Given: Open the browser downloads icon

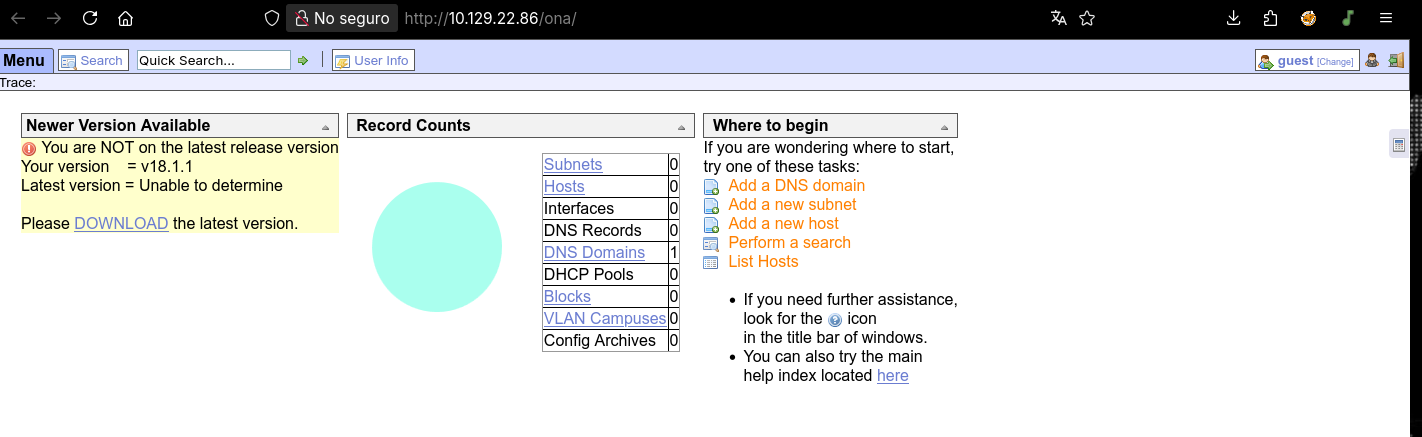Looking at the screenshot, I should (1233, 18).
